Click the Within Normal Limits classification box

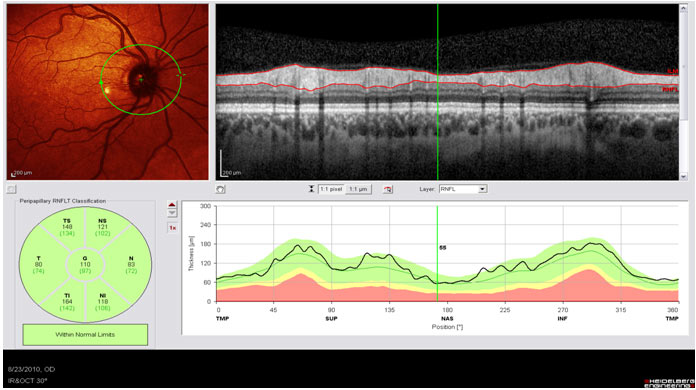(x=85, y=335)
